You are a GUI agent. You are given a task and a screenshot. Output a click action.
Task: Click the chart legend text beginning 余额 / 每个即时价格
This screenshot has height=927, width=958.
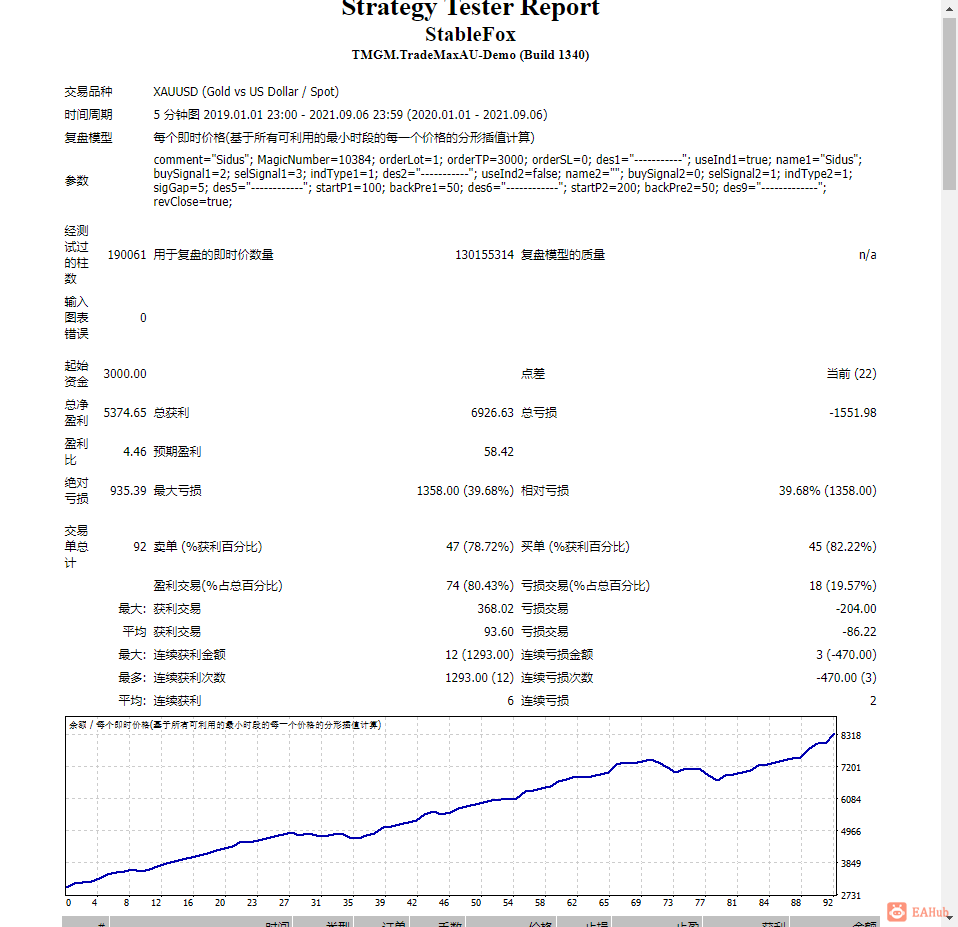225,725
